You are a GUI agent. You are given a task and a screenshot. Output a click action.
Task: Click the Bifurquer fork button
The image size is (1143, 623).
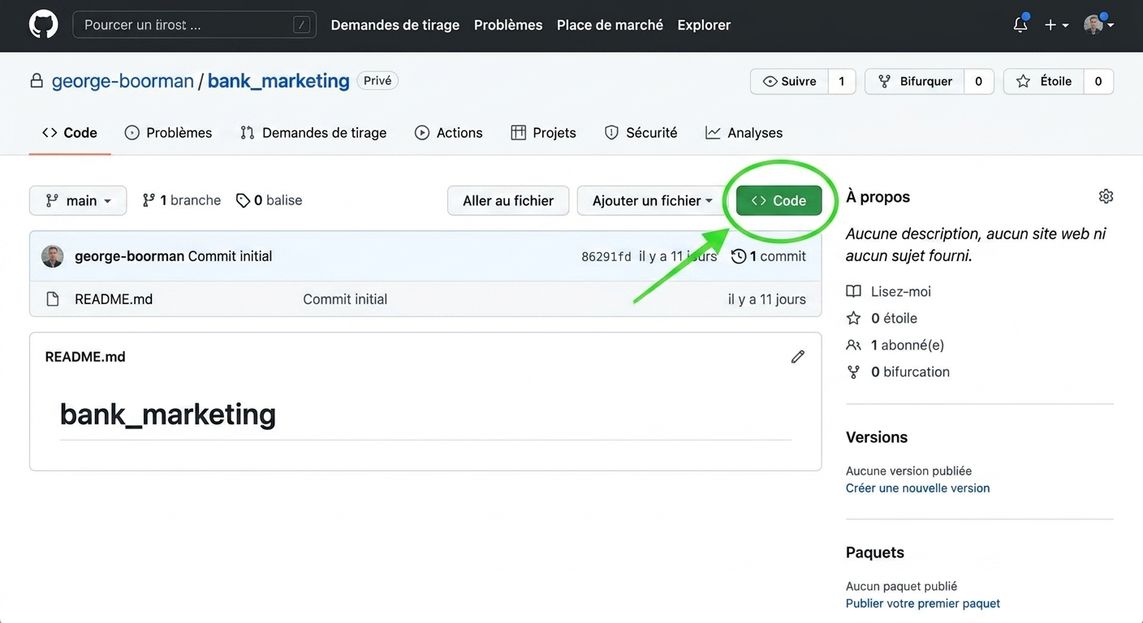915,82
